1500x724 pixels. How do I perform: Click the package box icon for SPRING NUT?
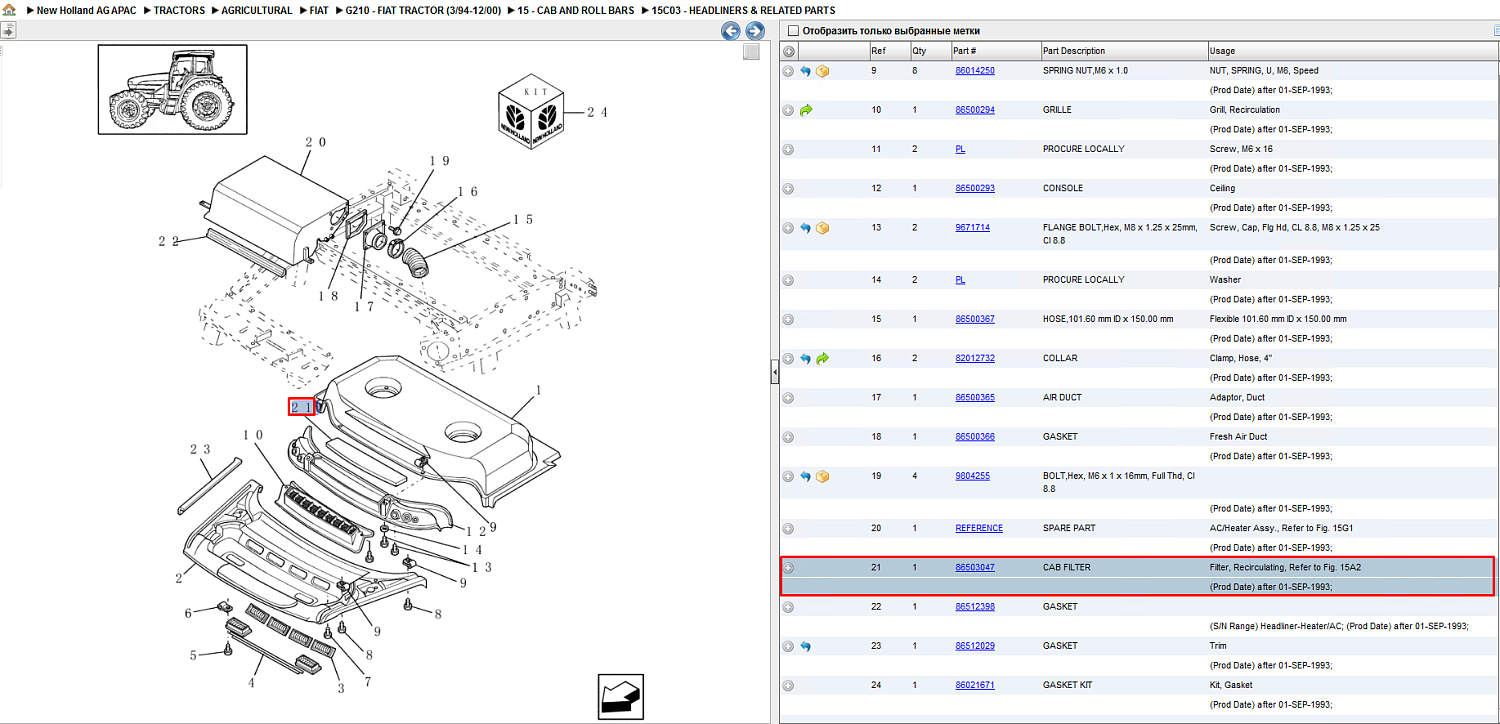coord(822,71)
